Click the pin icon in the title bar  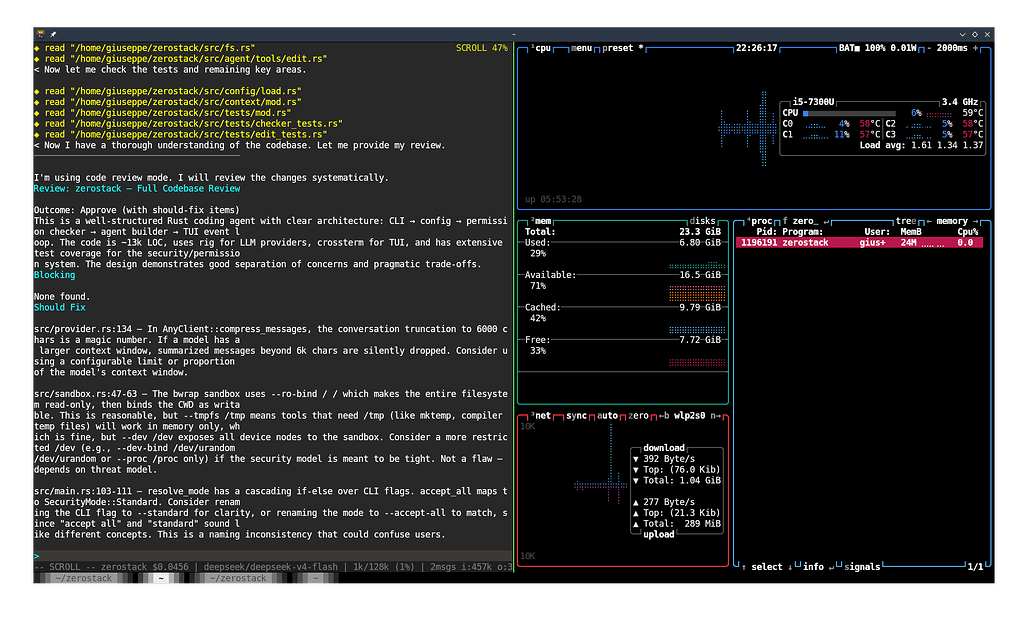click(53, 34)
